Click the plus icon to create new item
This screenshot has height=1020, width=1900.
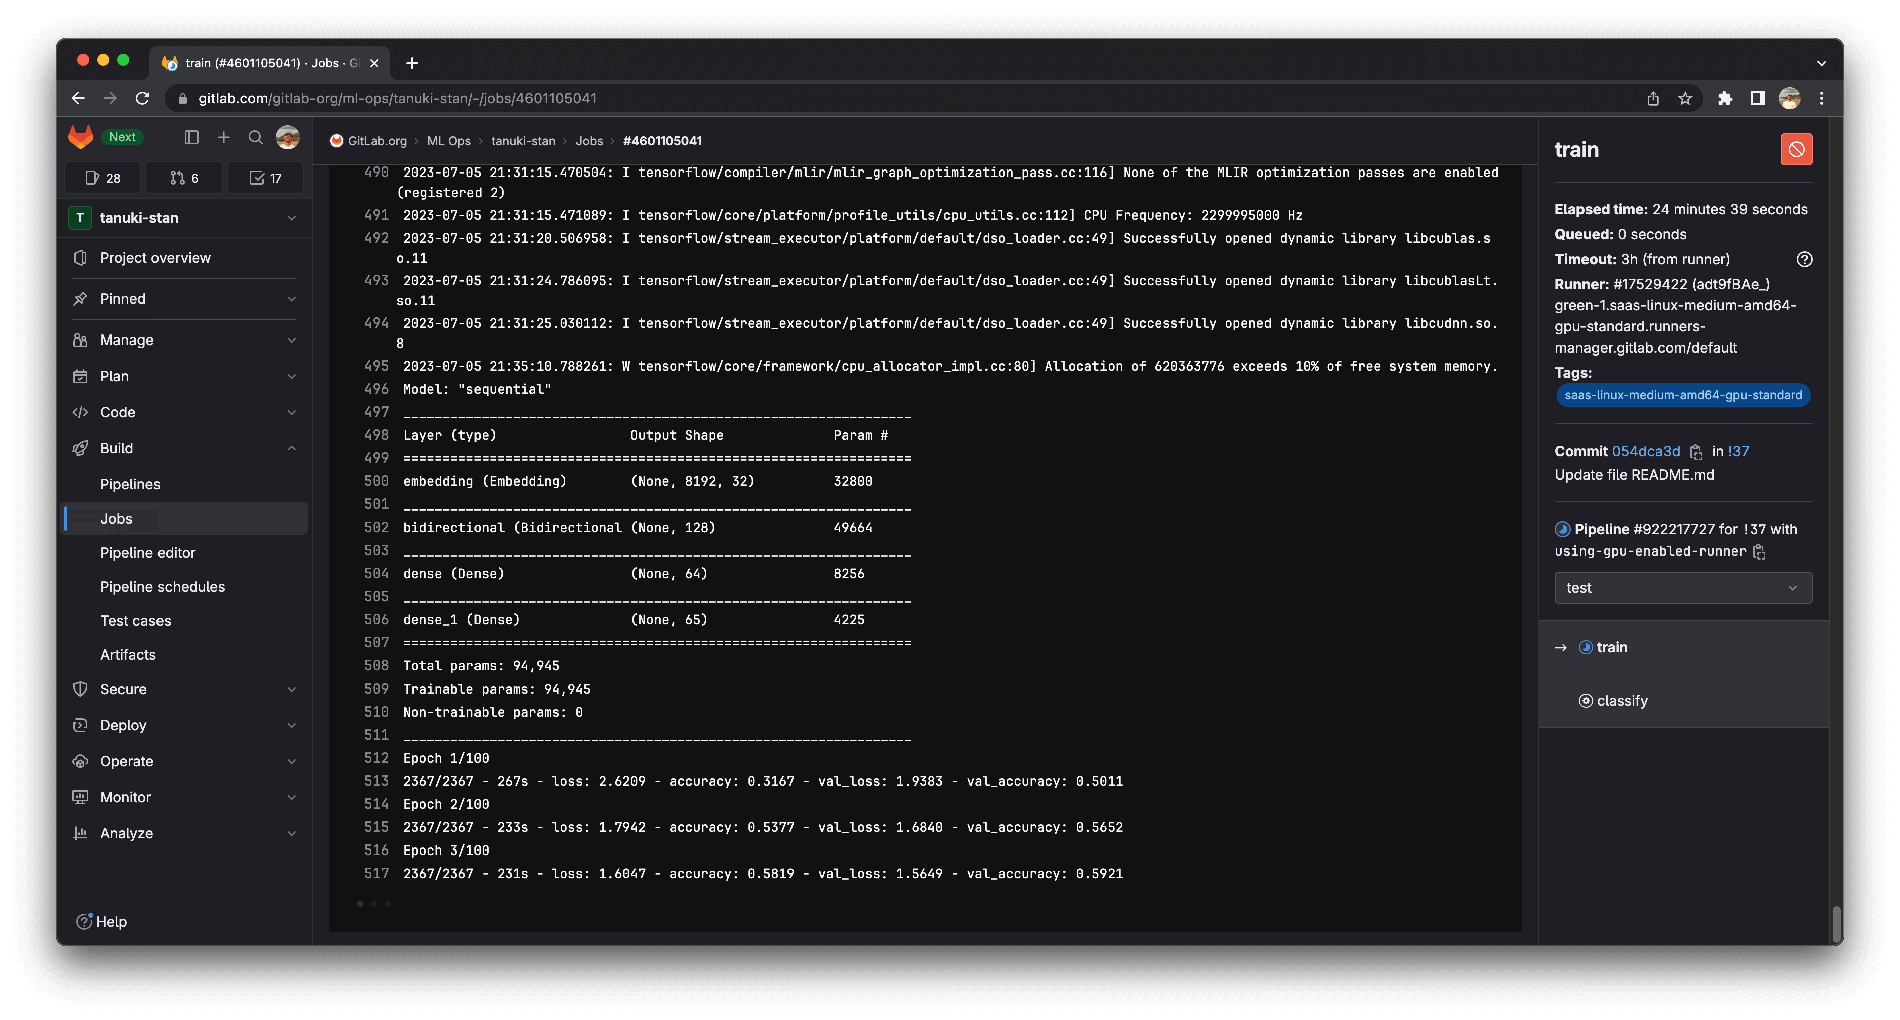(223, 138)
